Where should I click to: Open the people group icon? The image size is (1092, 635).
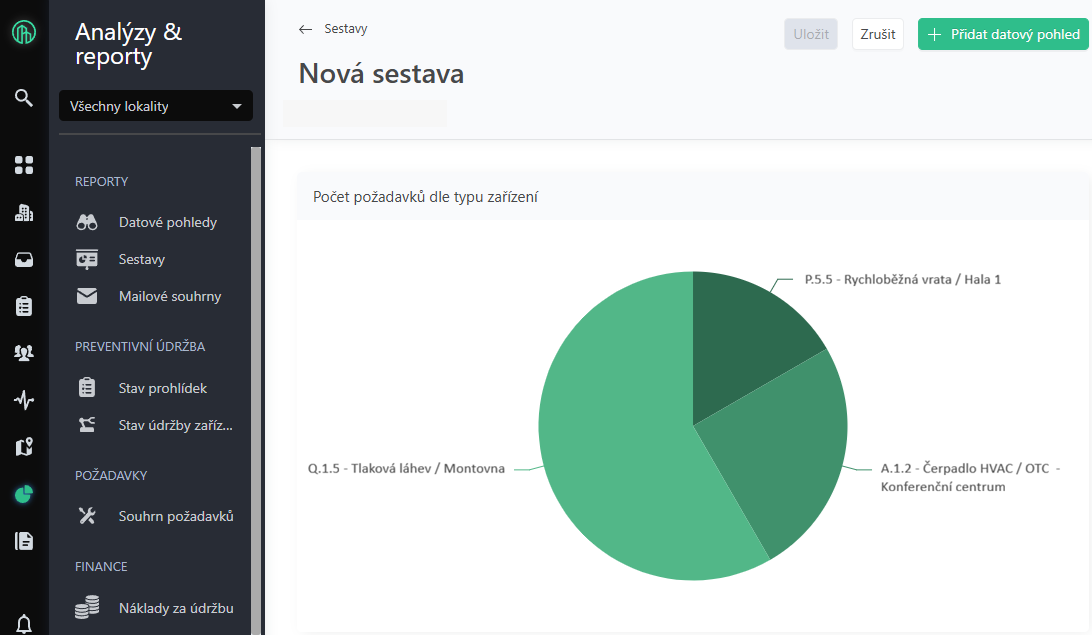tap(24, 353)
